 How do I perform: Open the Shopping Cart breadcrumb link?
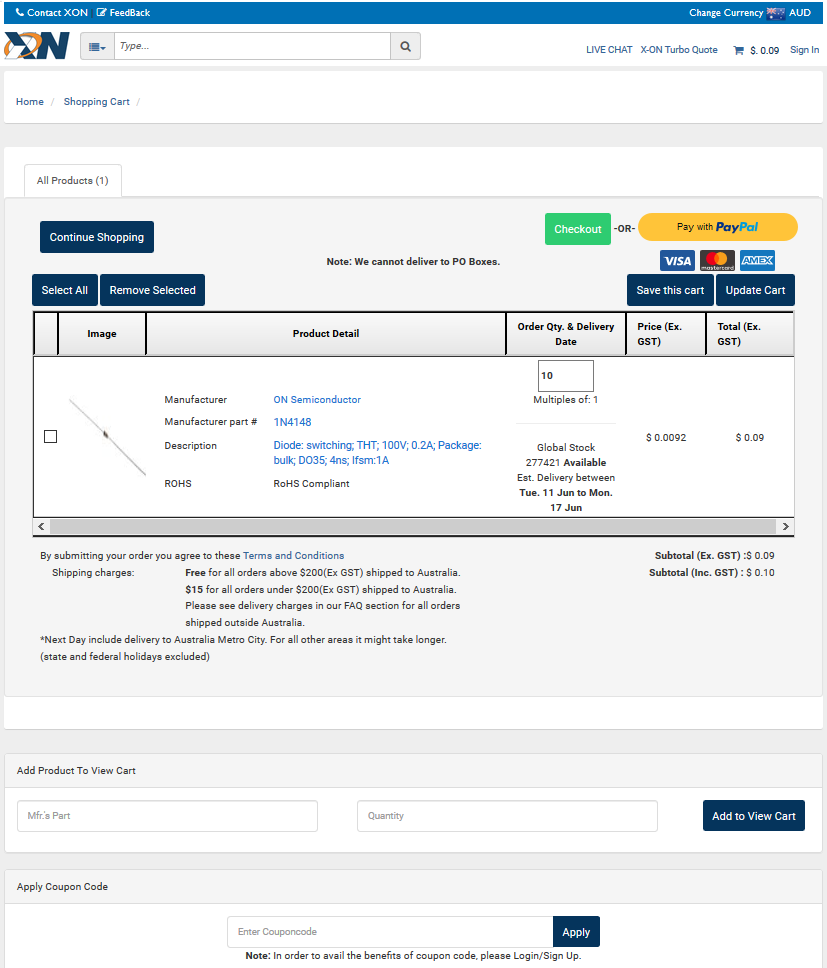[96, 101]
